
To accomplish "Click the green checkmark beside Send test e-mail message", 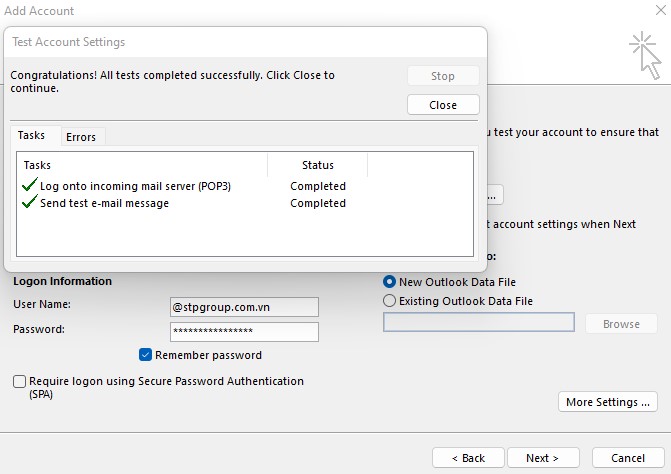I will [29, 203].
